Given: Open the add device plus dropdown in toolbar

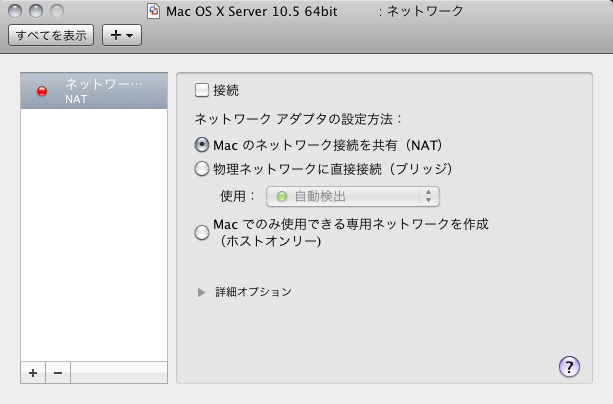Looking at the screenshot, I should coord(122,35).
